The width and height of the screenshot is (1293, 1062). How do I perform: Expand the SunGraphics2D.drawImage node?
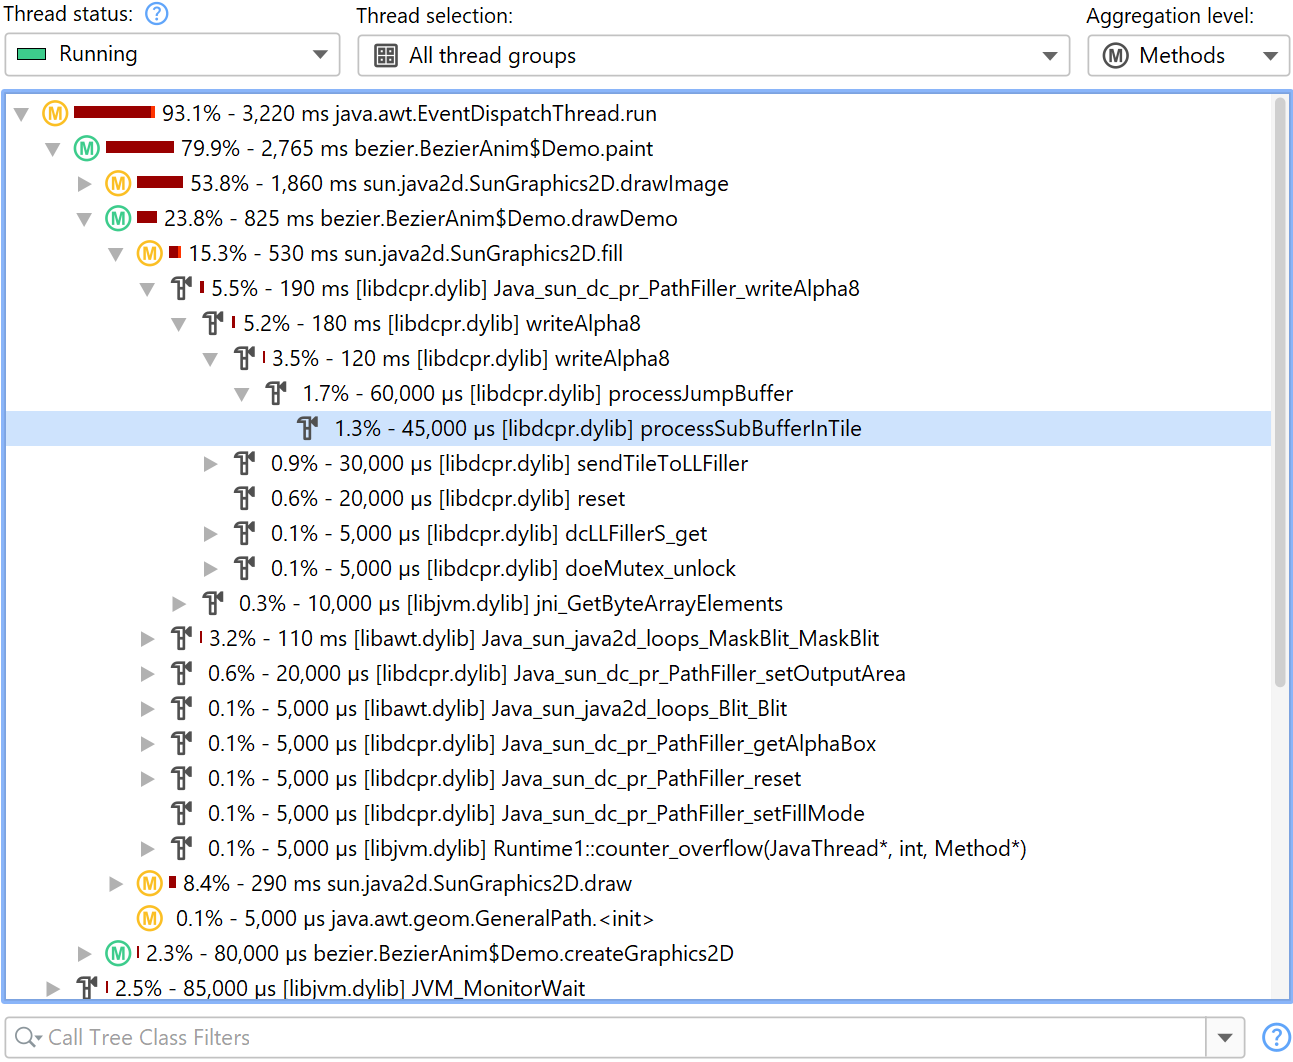[x=85, y=184]
